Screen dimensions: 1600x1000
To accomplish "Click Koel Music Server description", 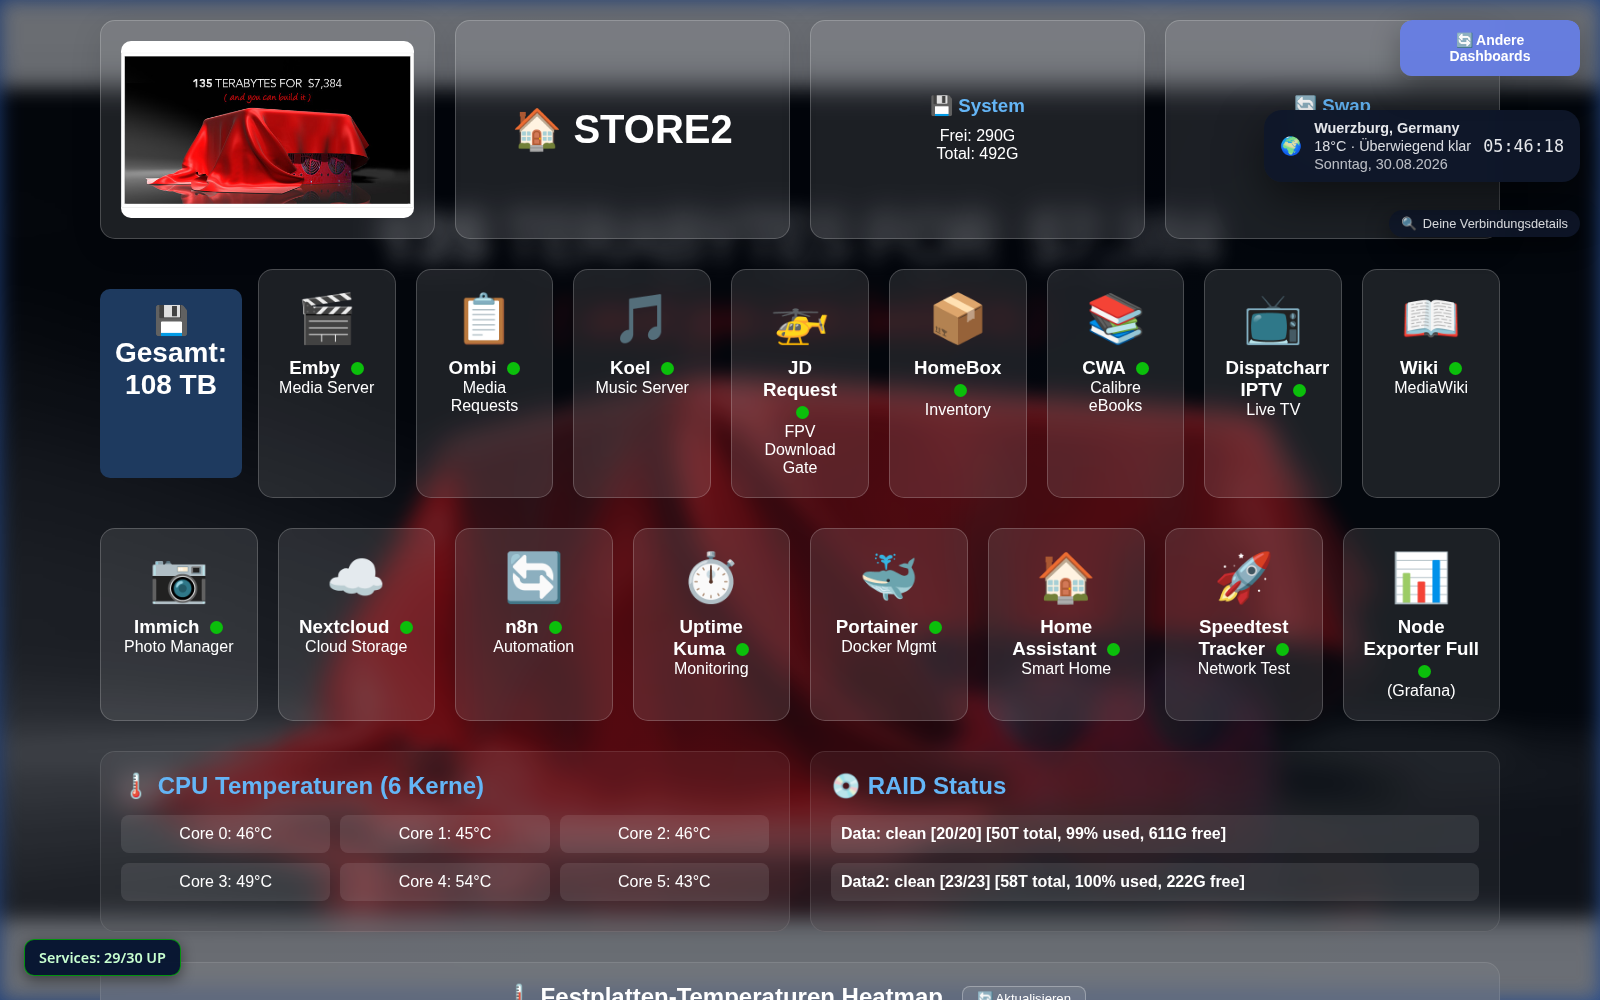I will (642, 387).
